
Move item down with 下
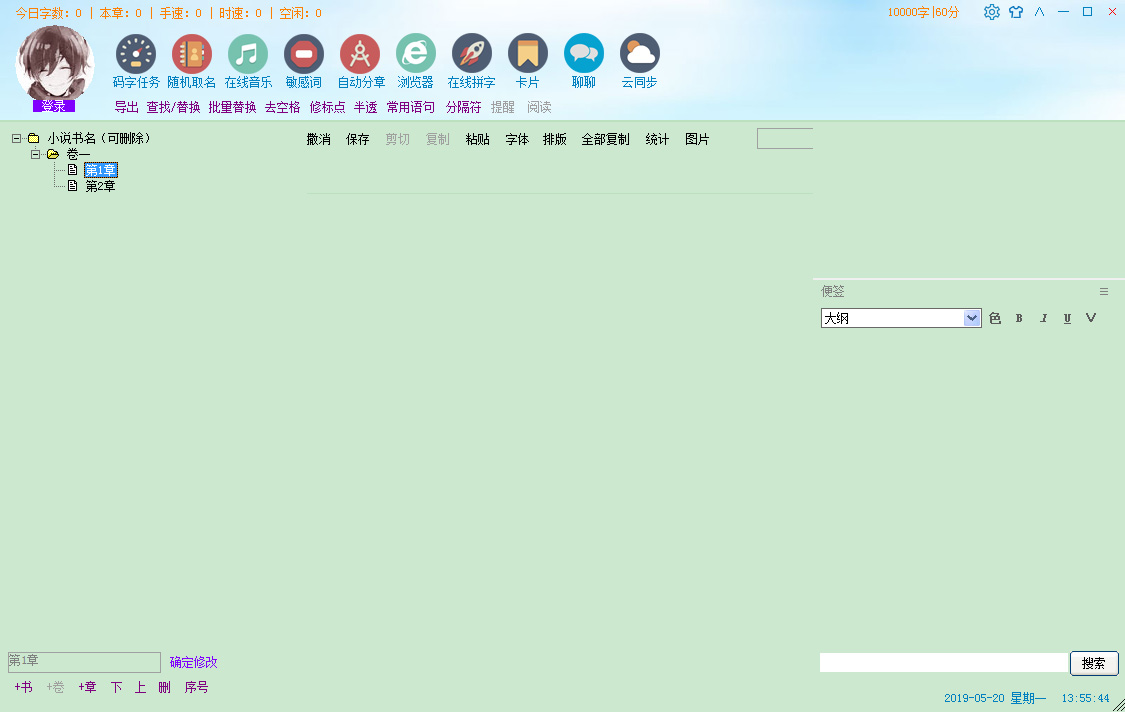click(x=116, y=687)
